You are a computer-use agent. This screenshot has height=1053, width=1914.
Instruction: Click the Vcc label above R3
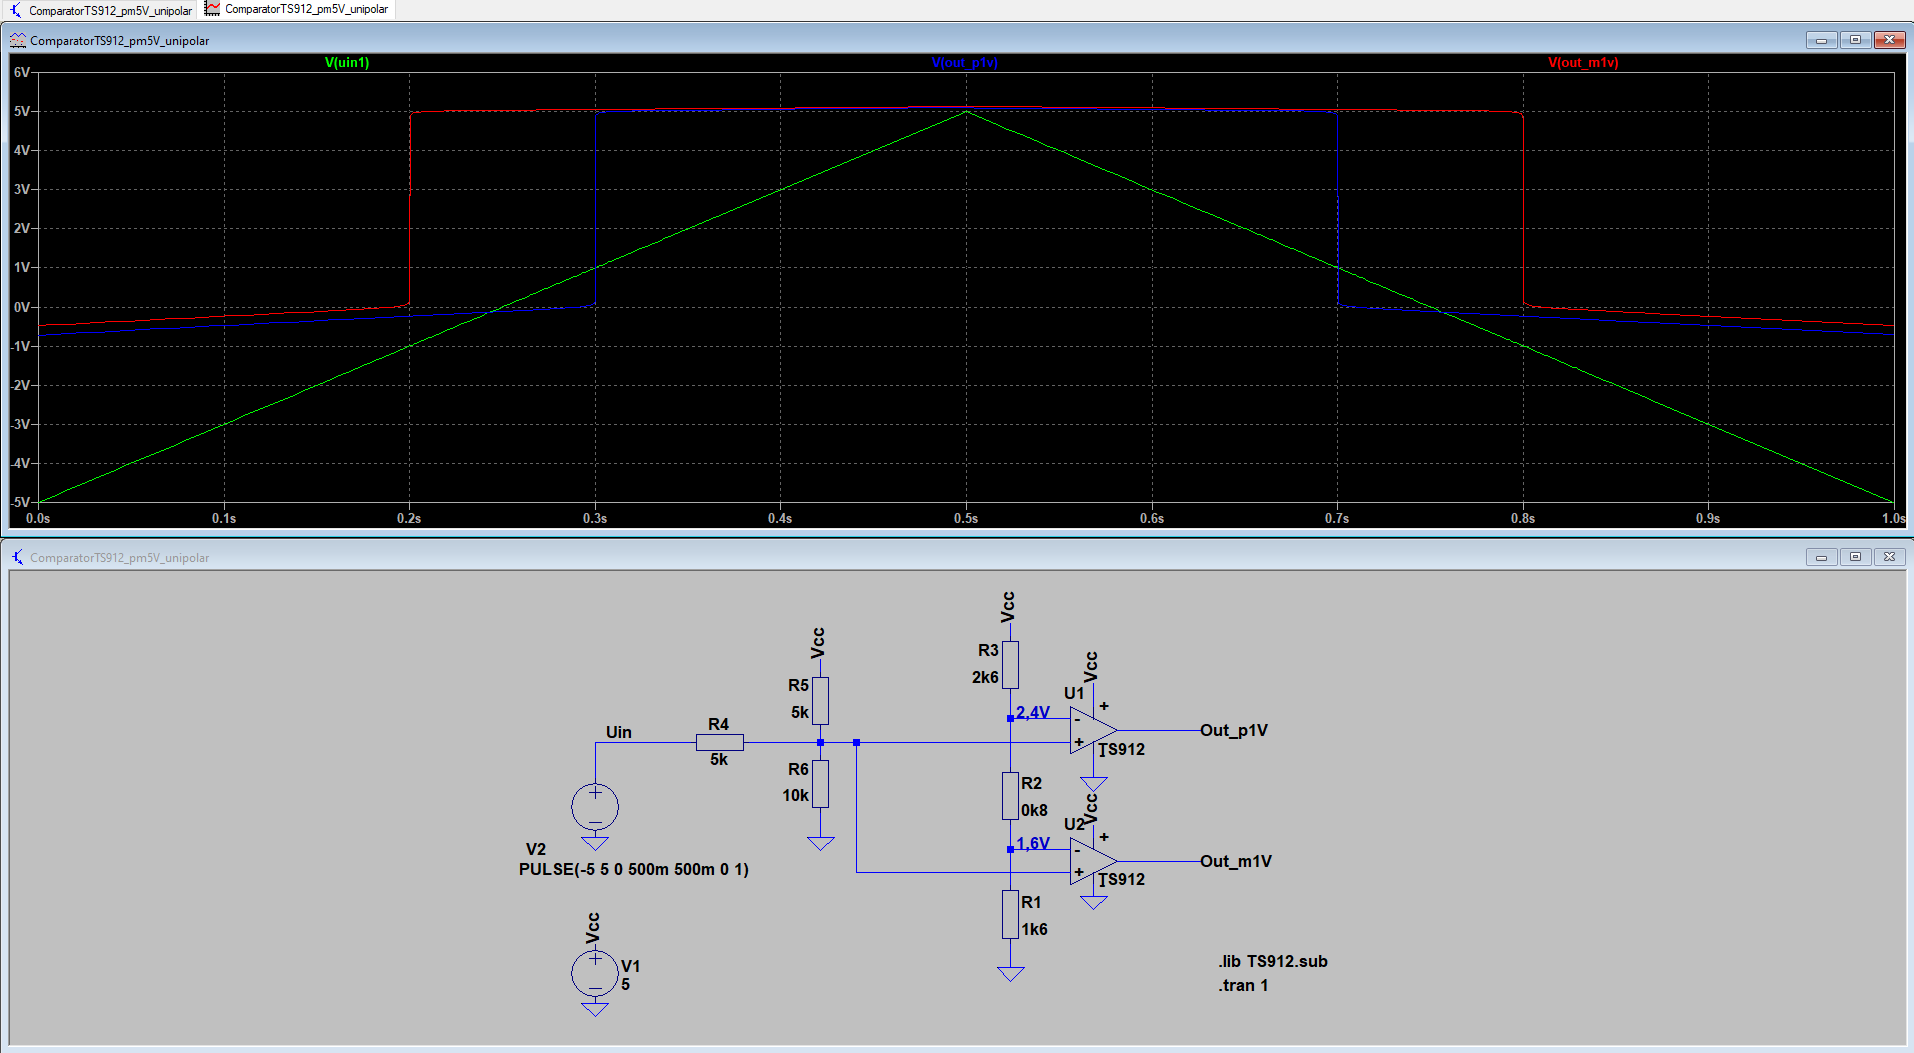(x=1008, y=607)
